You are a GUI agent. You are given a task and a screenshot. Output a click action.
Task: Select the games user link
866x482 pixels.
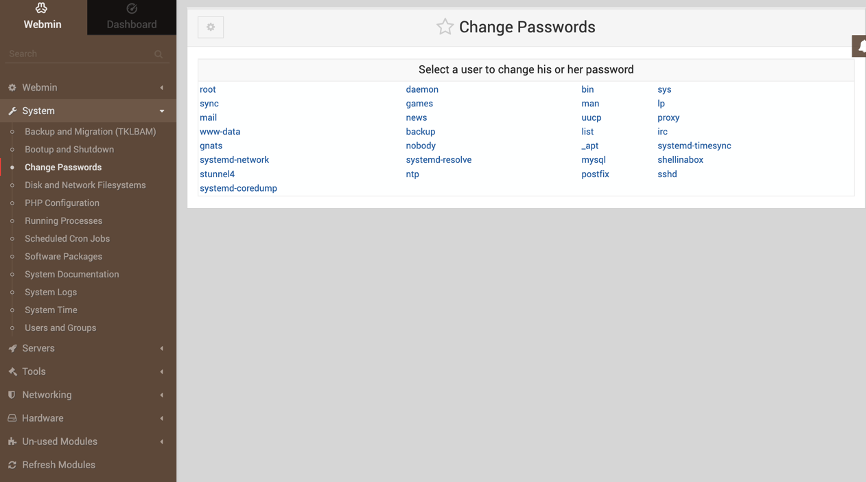pyautogui.click(x=419, y=104)
